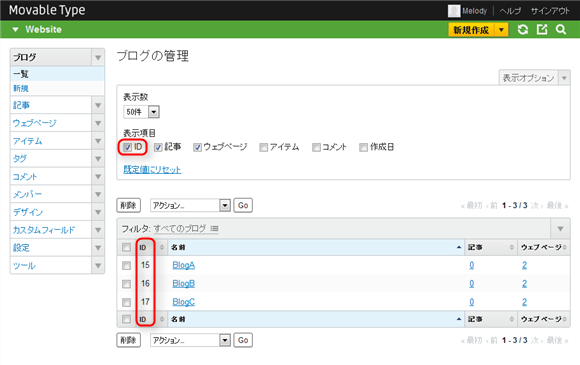
Task: Open the Melody user profile link
Action: click(x=475, y=11)
